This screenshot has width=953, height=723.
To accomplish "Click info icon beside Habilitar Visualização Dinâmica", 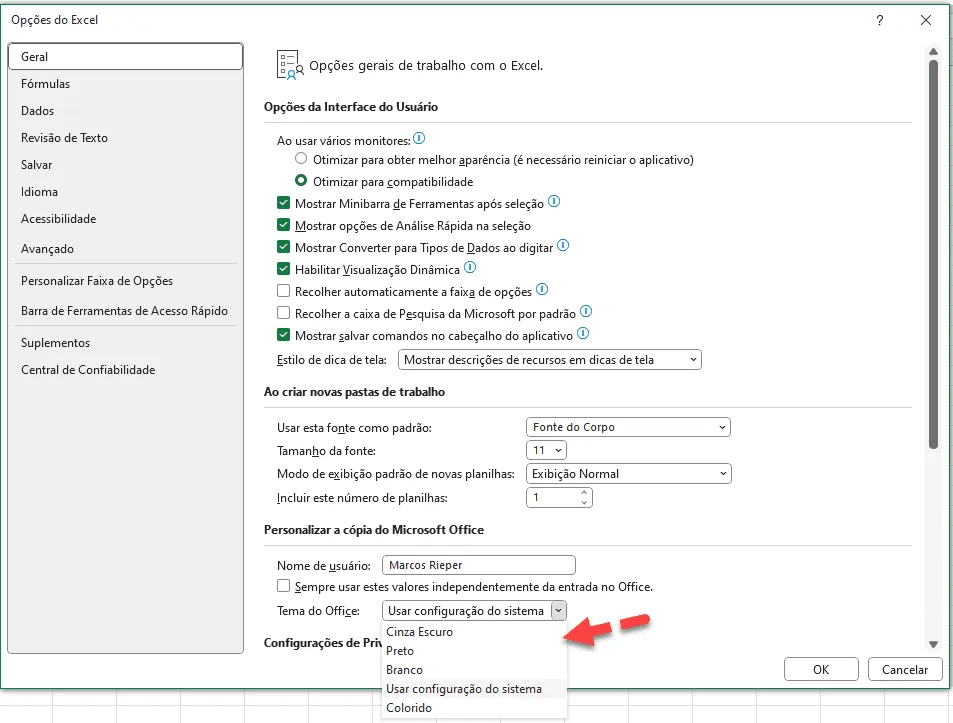I will pyautogui.click(x=470, y=267).
